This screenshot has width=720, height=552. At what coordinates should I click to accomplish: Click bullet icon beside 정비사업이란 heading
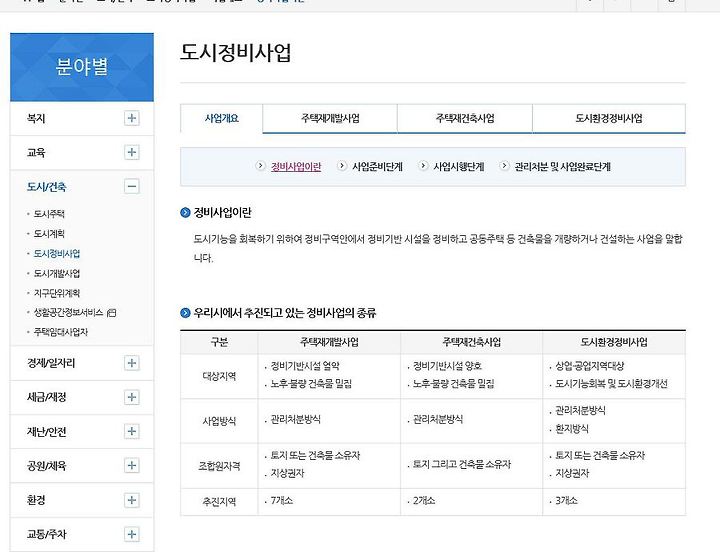(185, 212)
